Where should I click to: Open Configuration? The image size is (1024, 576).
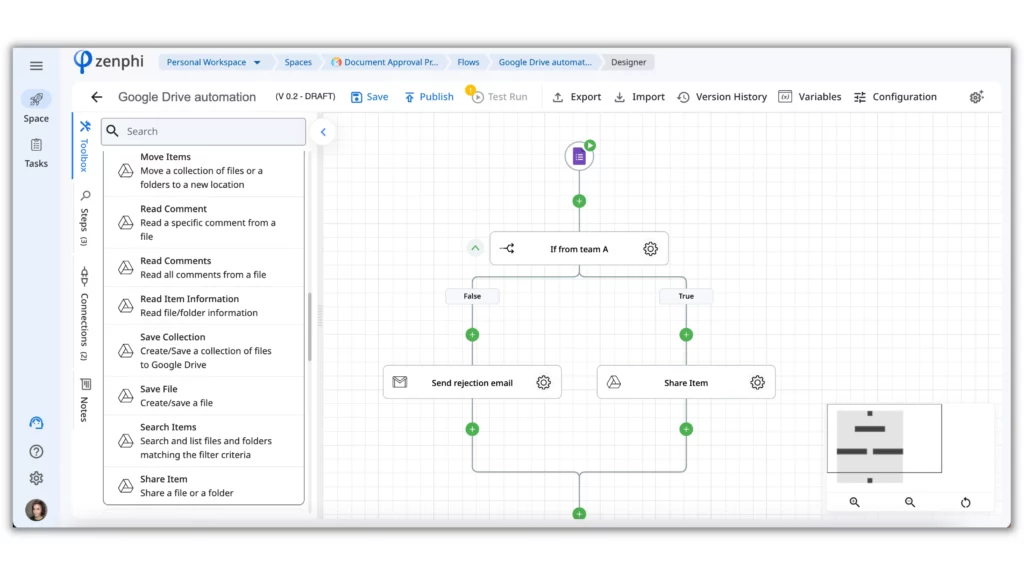[x=895, y=97]
